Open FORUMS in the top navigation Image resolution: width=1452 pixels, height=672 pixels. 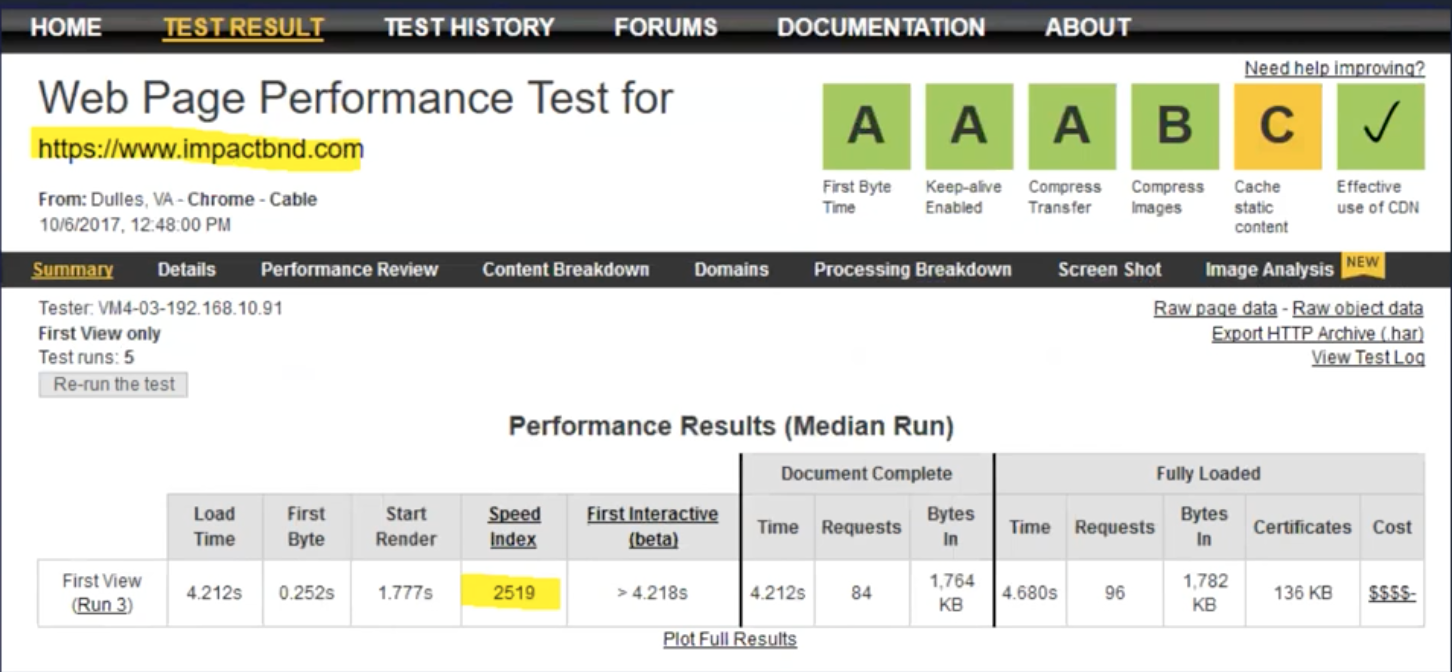coord(666,27)
